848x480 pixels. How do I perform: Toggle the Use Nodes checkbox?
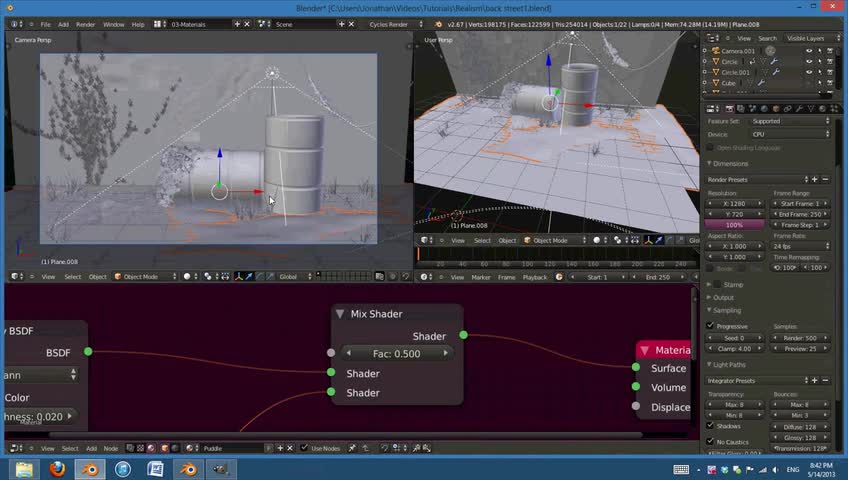click(305, 448)
